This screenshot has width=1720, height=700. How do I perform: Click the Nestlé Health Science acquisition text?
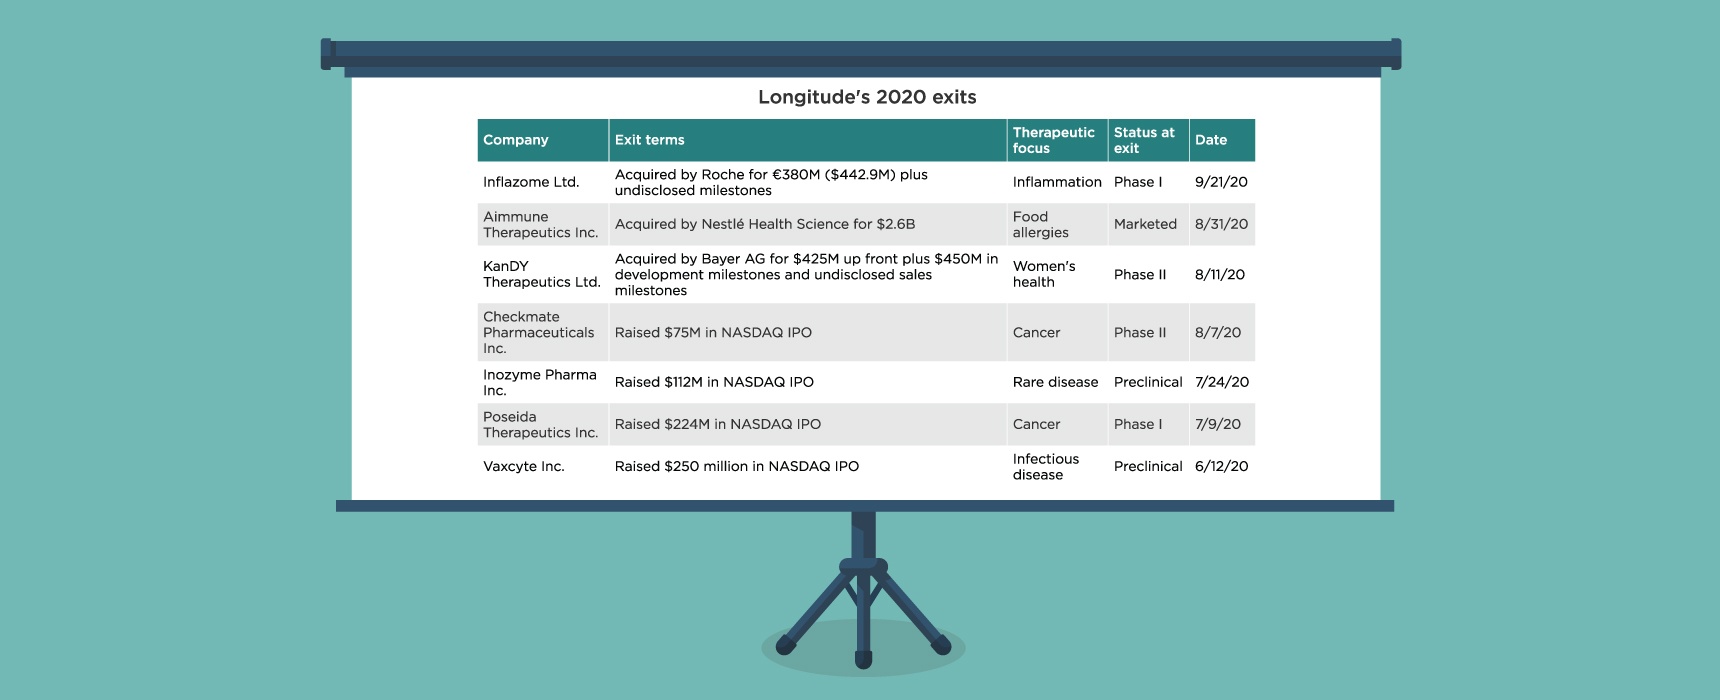pyautogui.click(x=765, y=224)
